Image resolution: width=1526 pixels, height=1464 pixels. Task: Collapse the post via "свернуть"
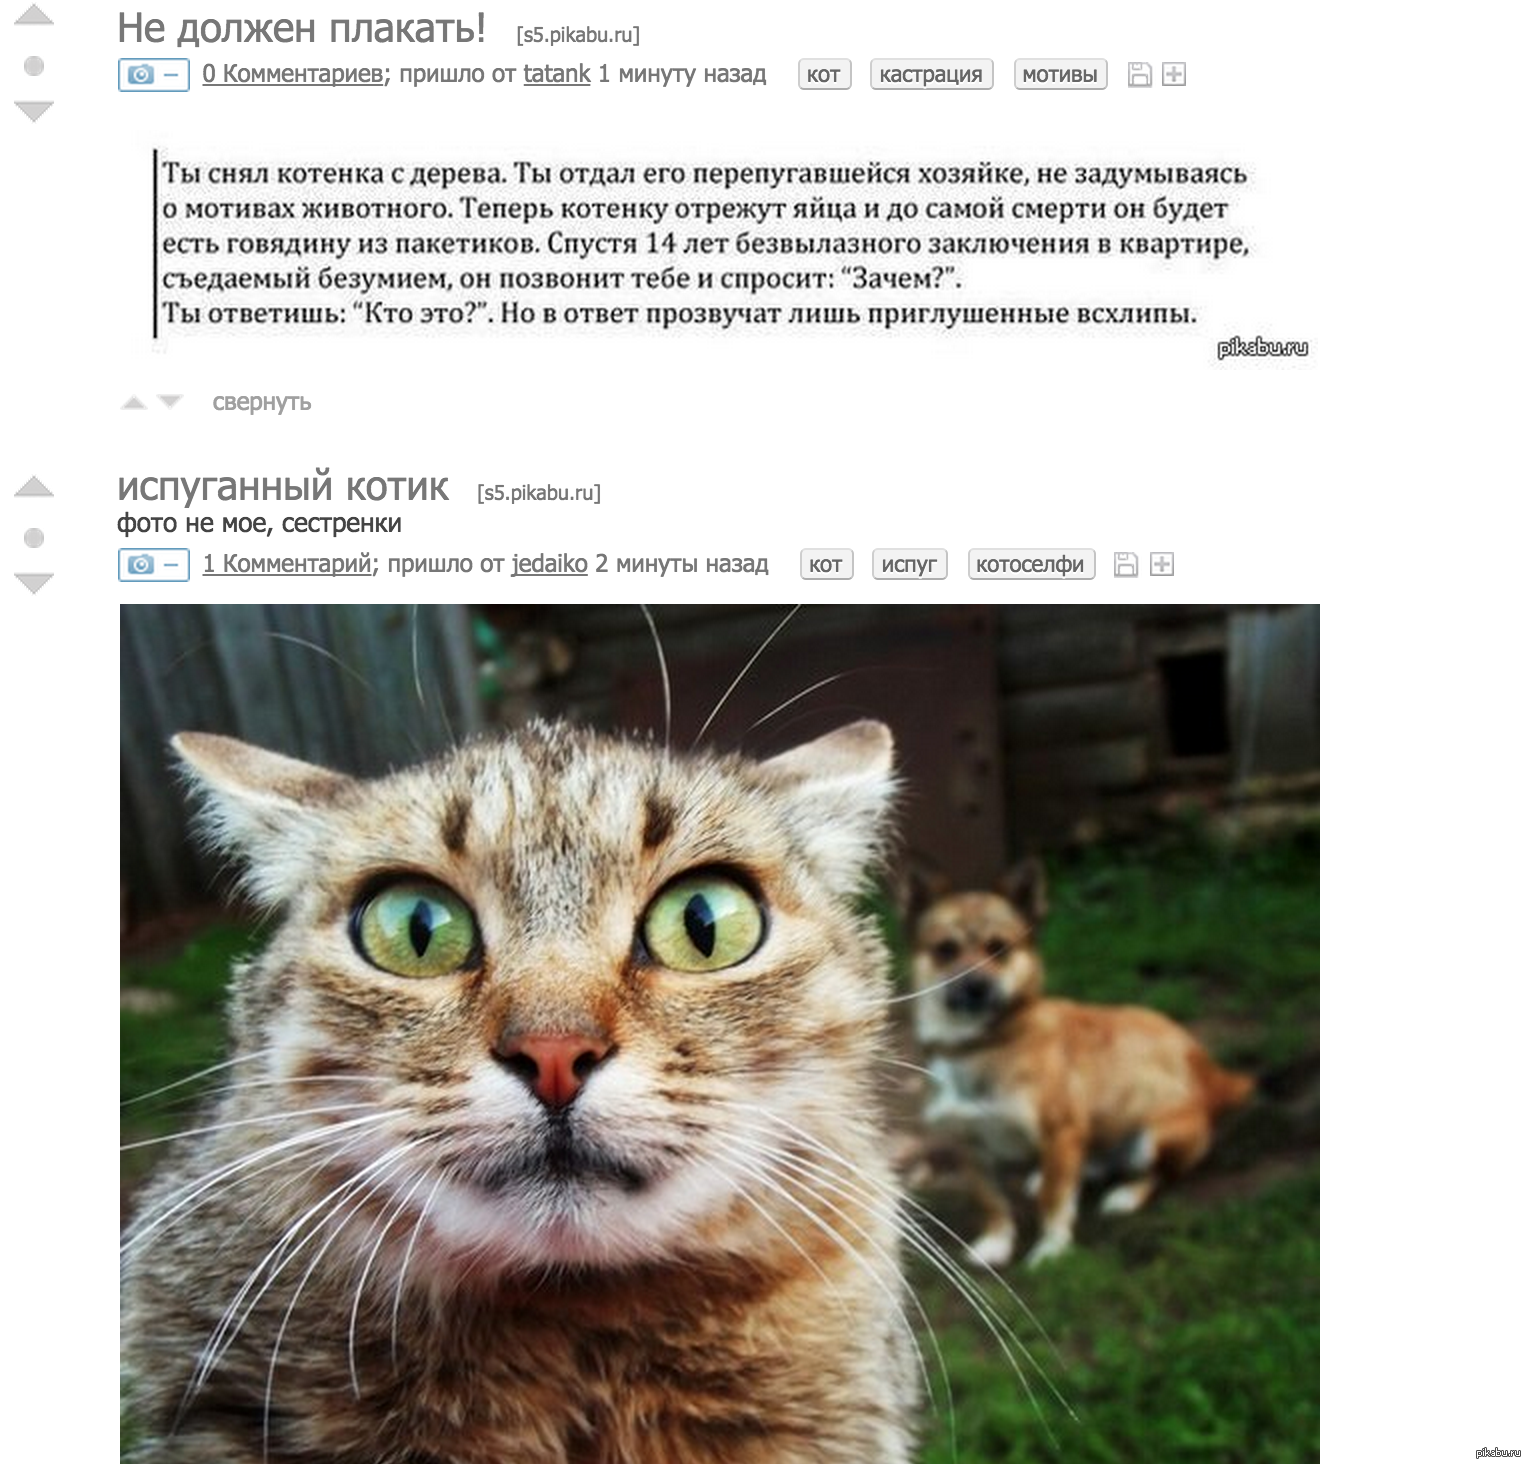point(262,402)
